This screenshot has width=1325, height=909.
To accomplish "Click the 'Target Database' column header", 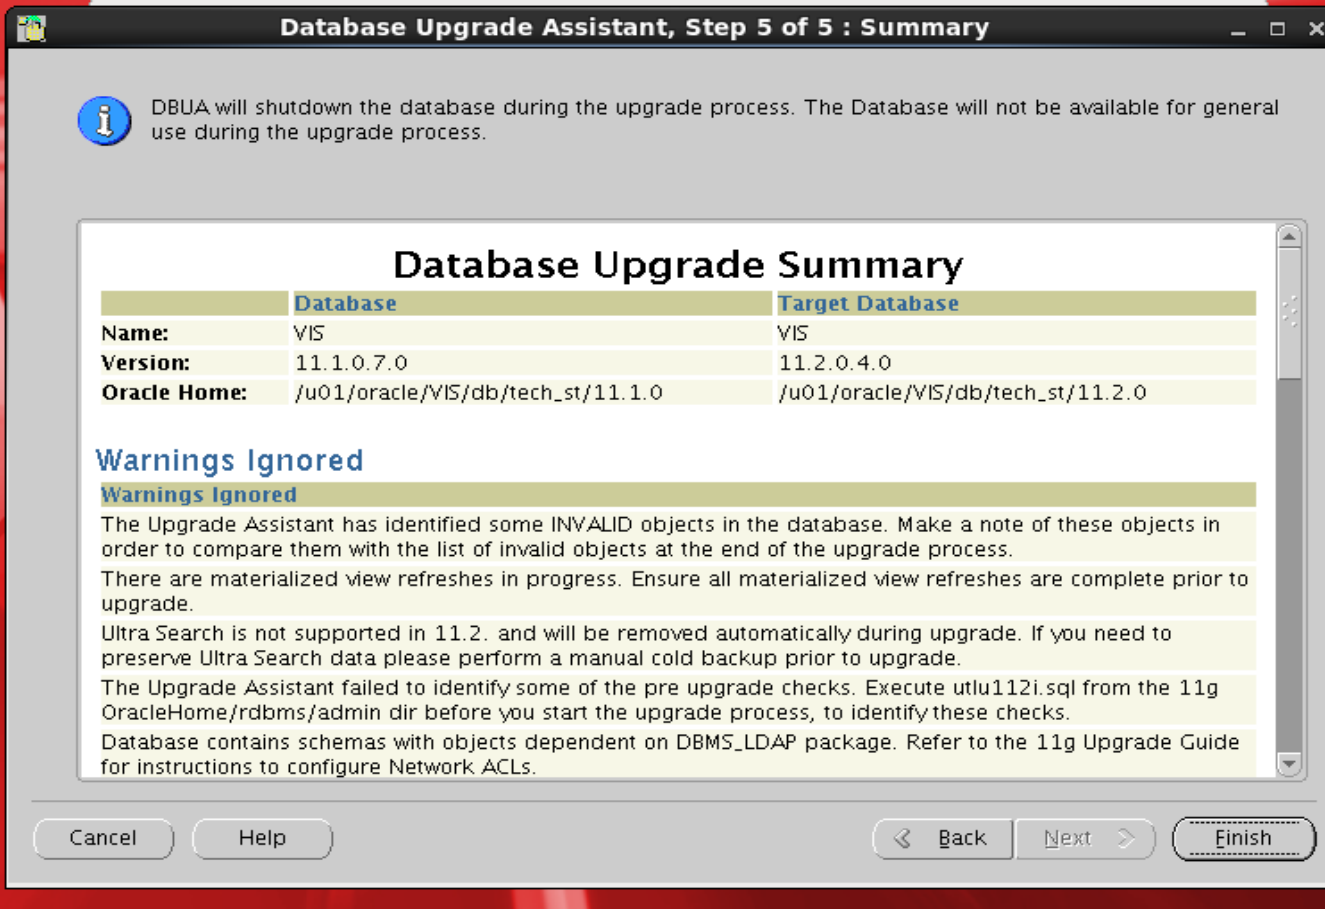I will pyautogui.click(x=868, y=303).
